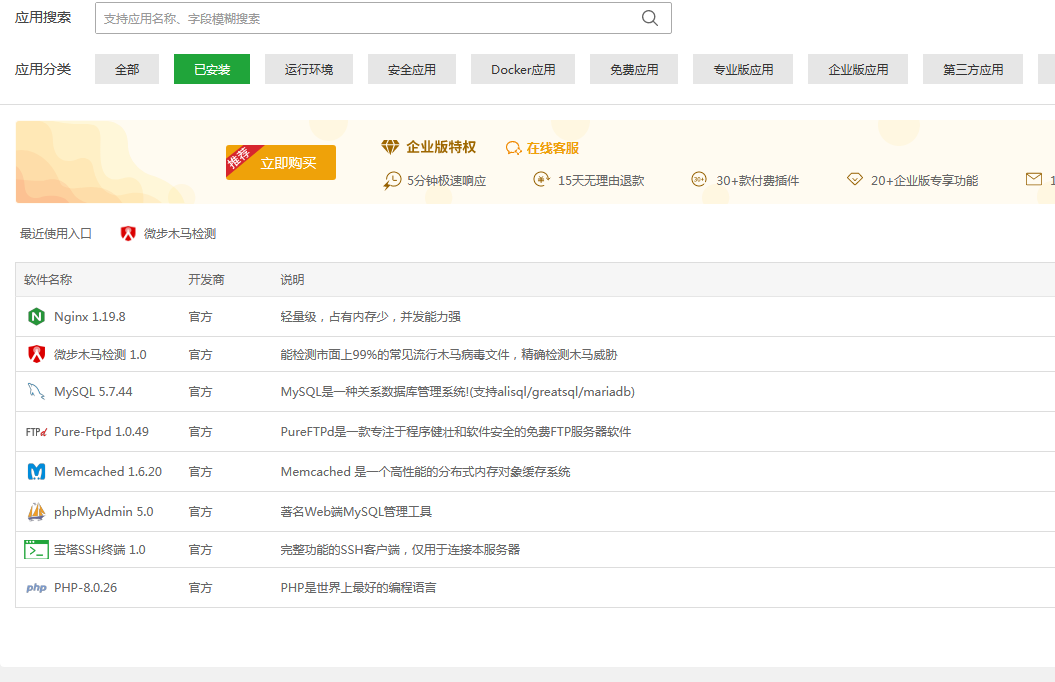Viewport: 1055px width, 682px height.
Task: Click the 官方 developer cell in PHP-8.0.26 row
Action: tap(200, 588)
